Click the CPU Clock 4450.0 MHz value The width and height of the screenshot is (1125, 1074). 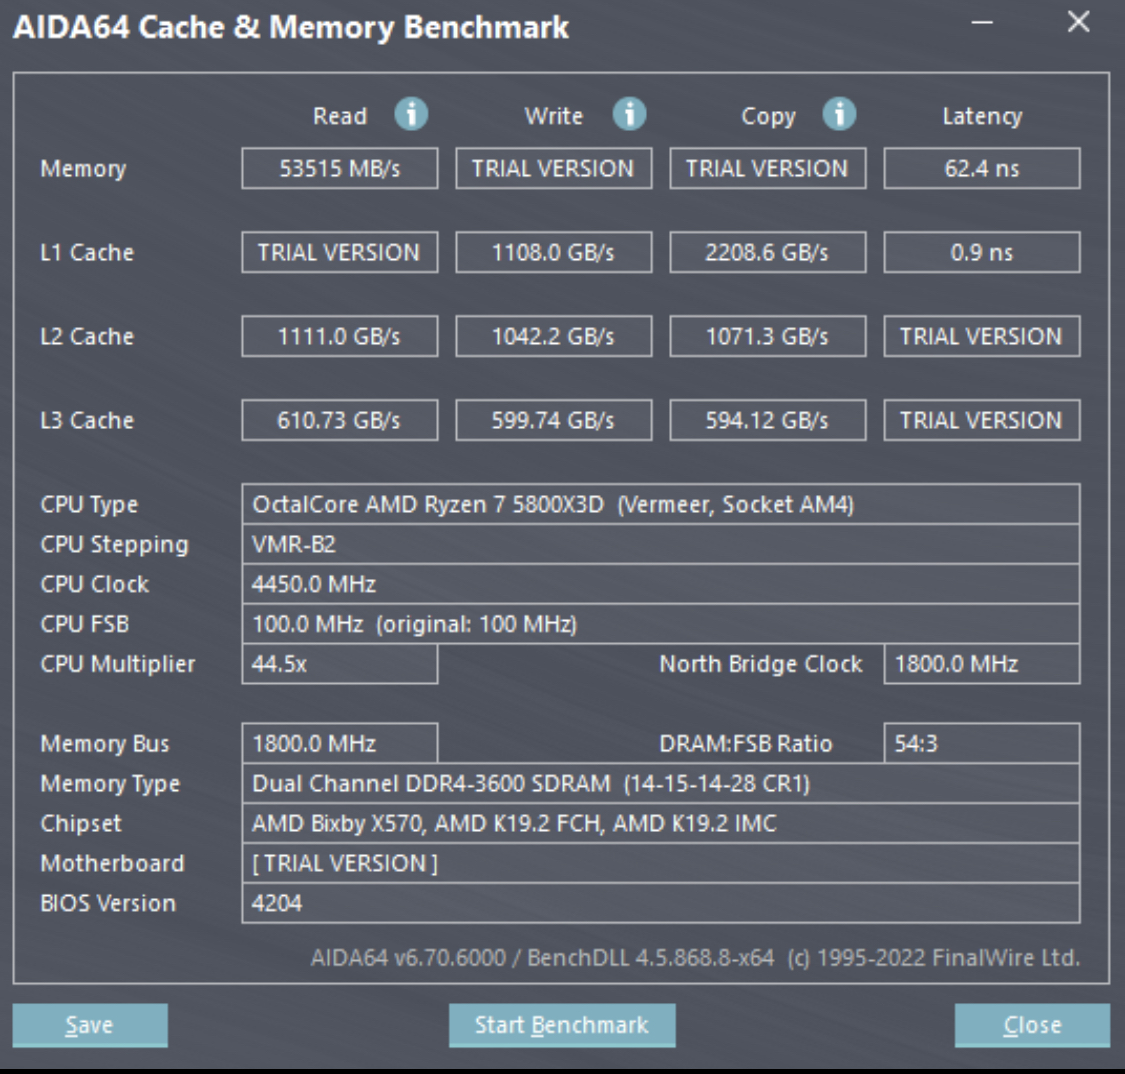point(661,584)
